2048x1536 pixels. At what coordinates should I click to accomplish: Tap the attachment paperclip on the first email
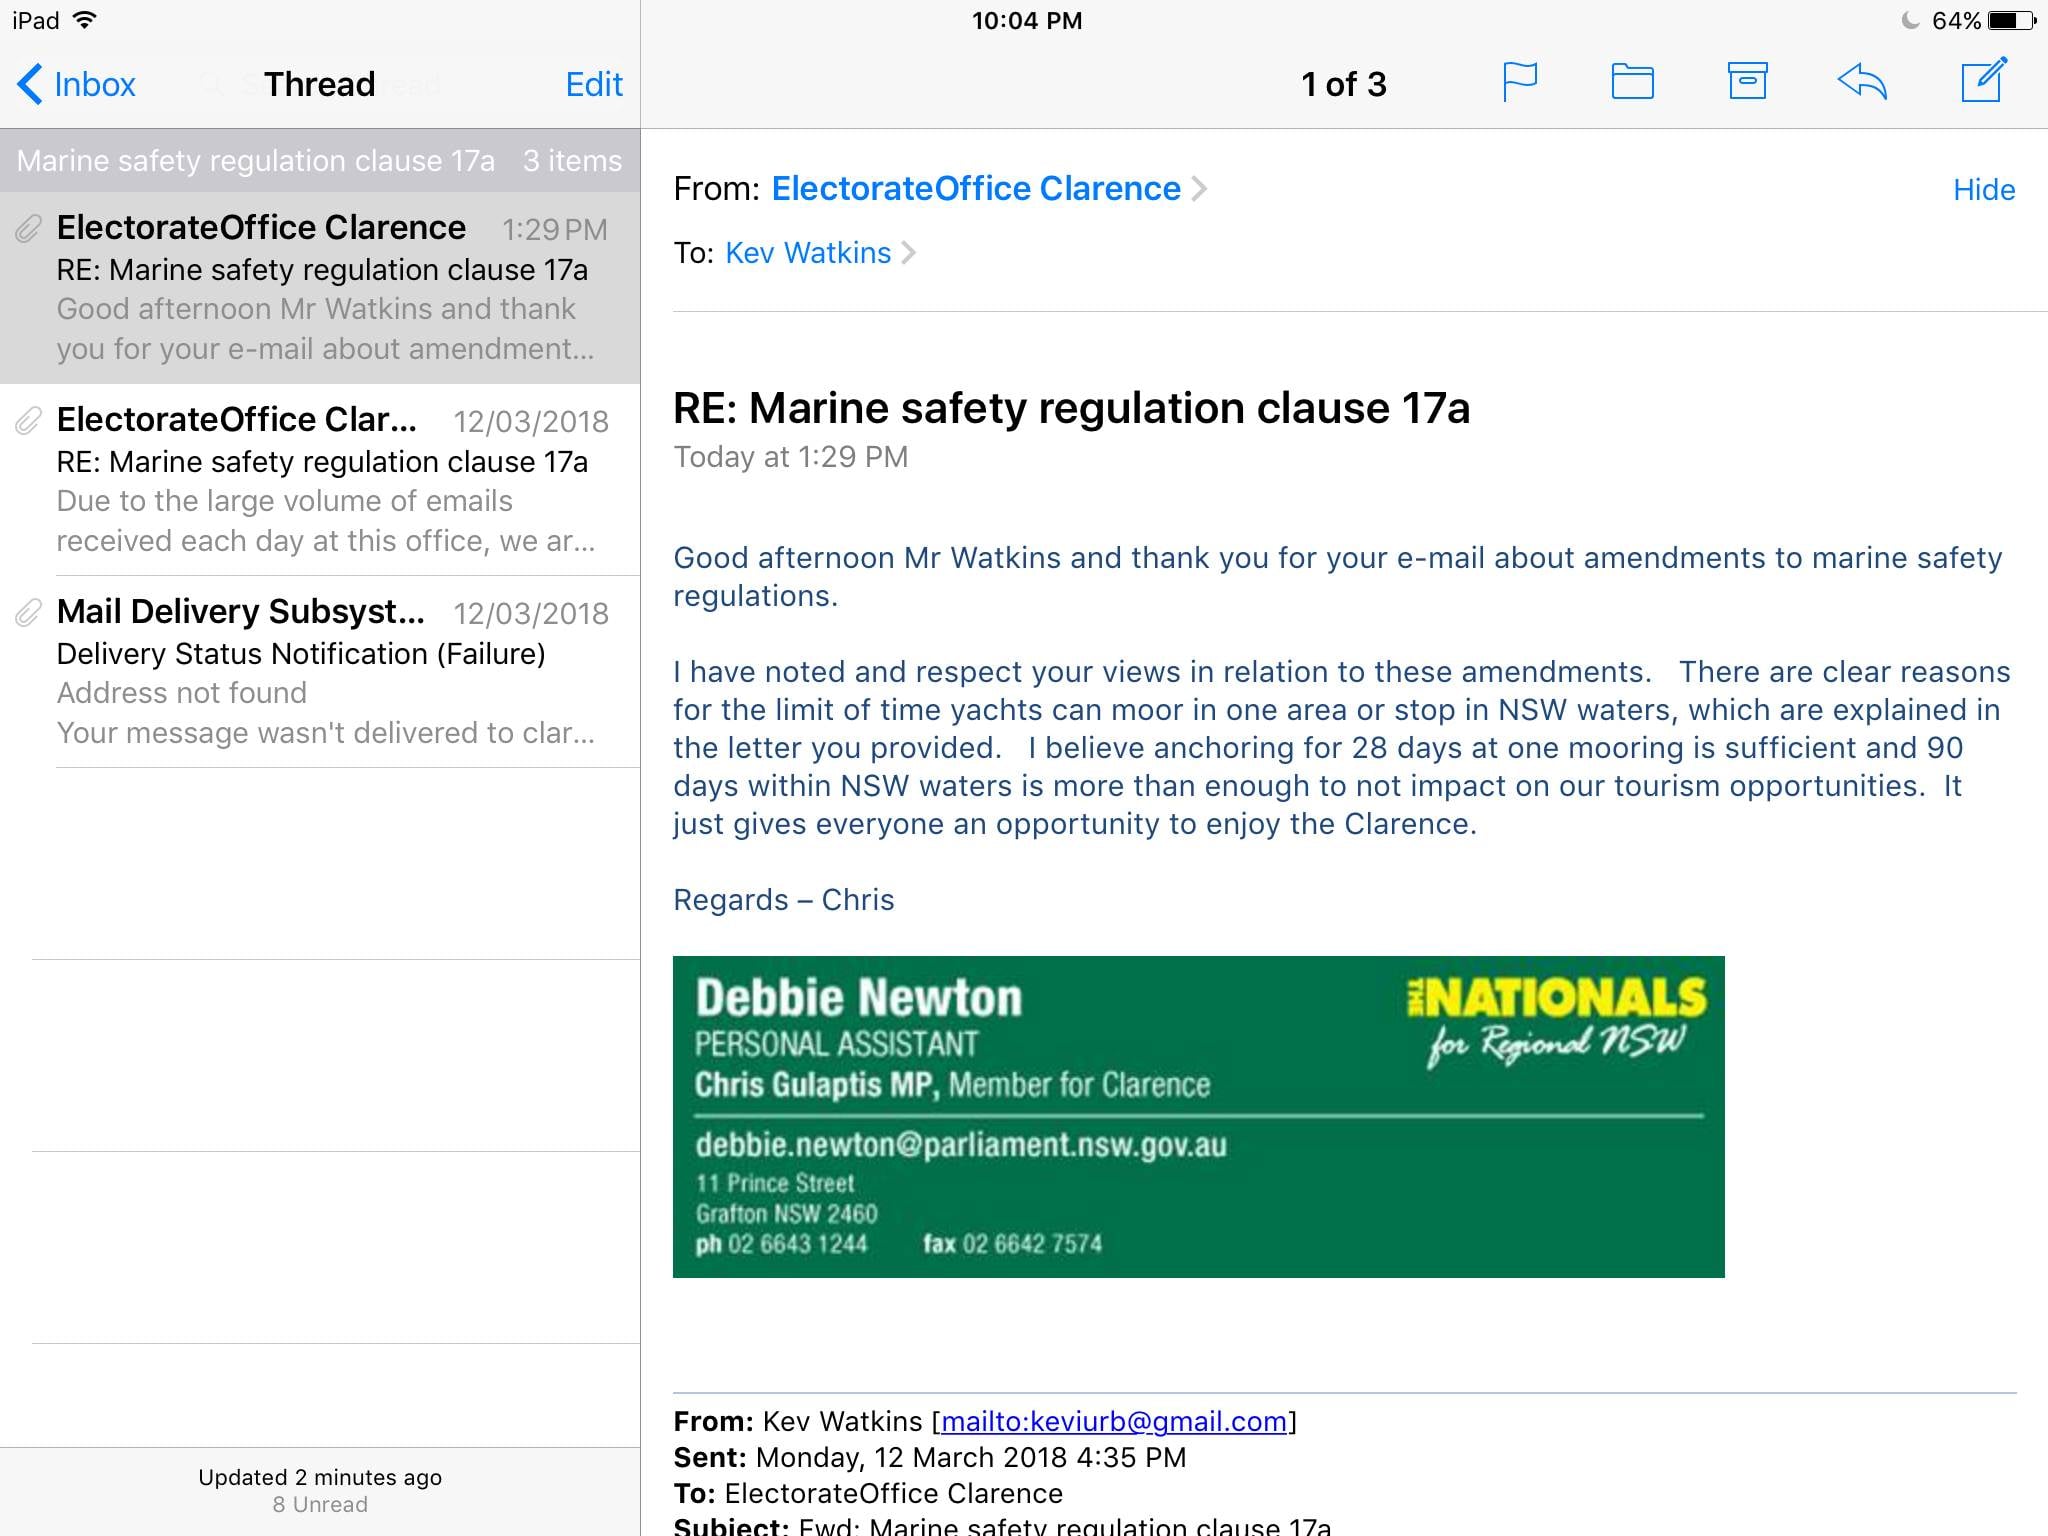(x=28, y=229)
